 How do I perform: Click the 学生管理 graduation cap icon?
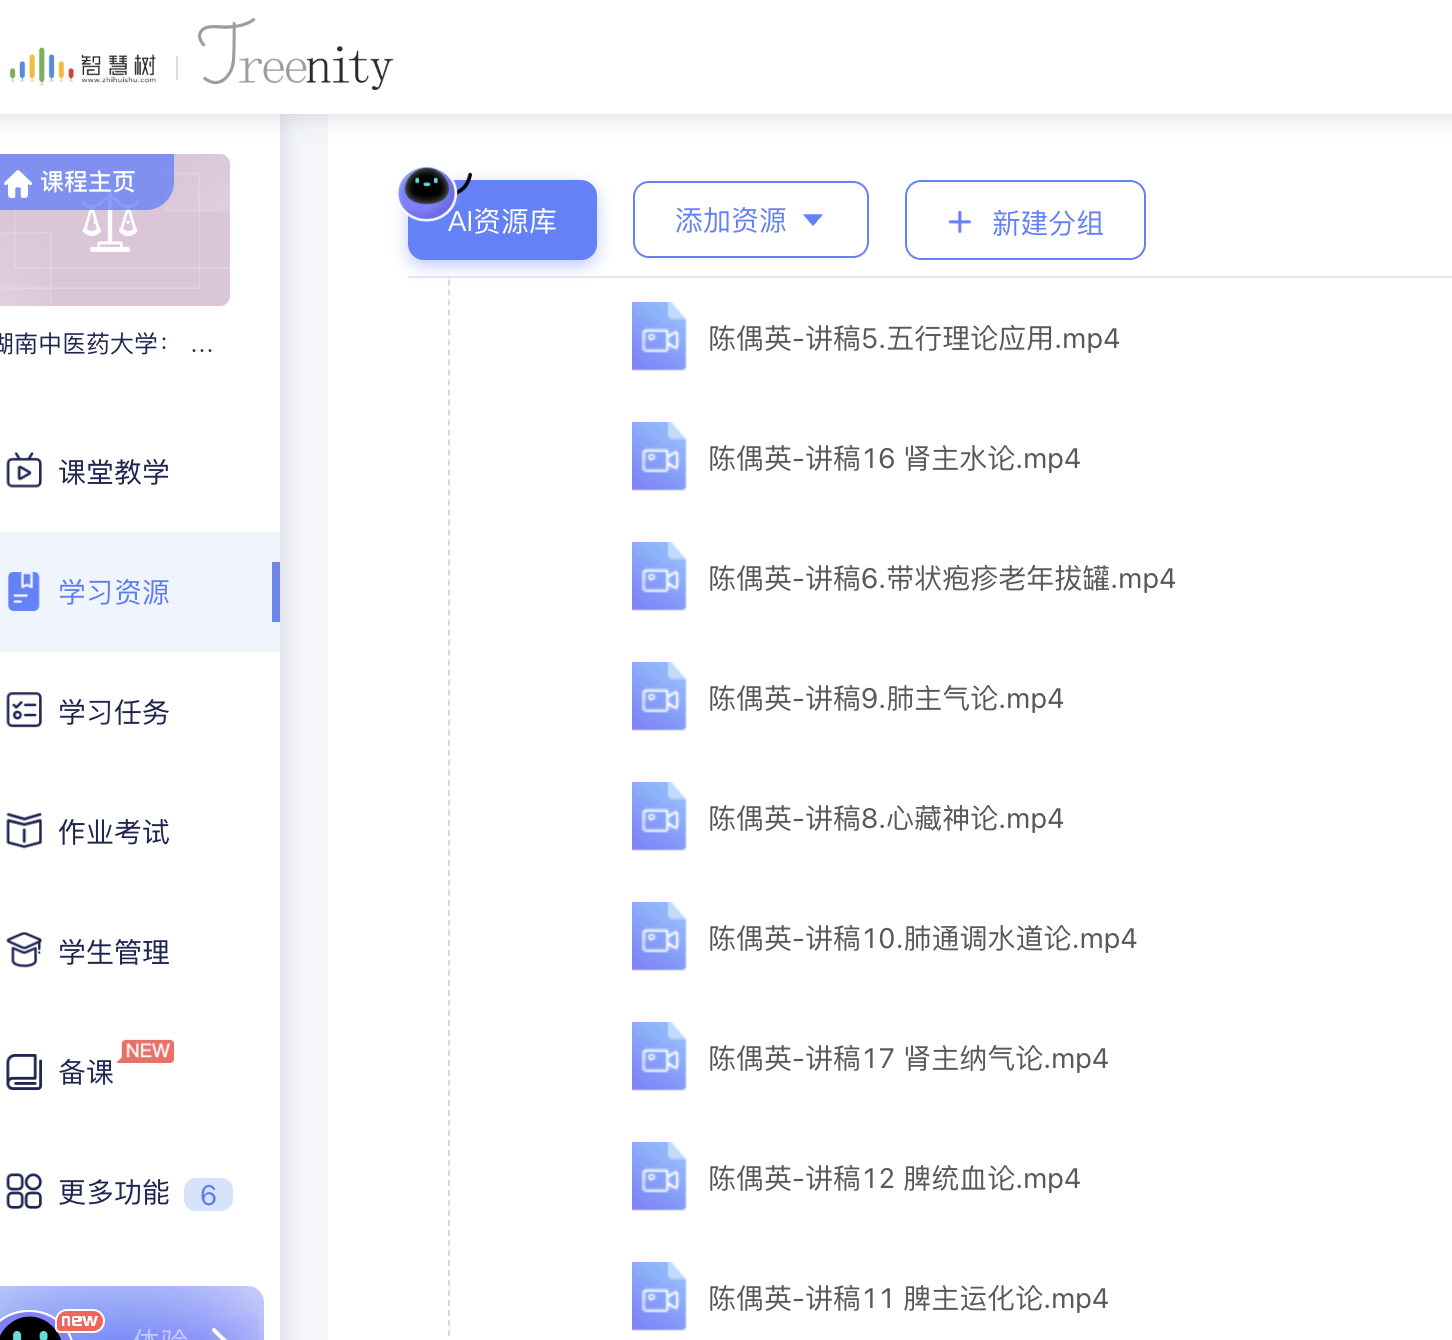coord(24,951)
